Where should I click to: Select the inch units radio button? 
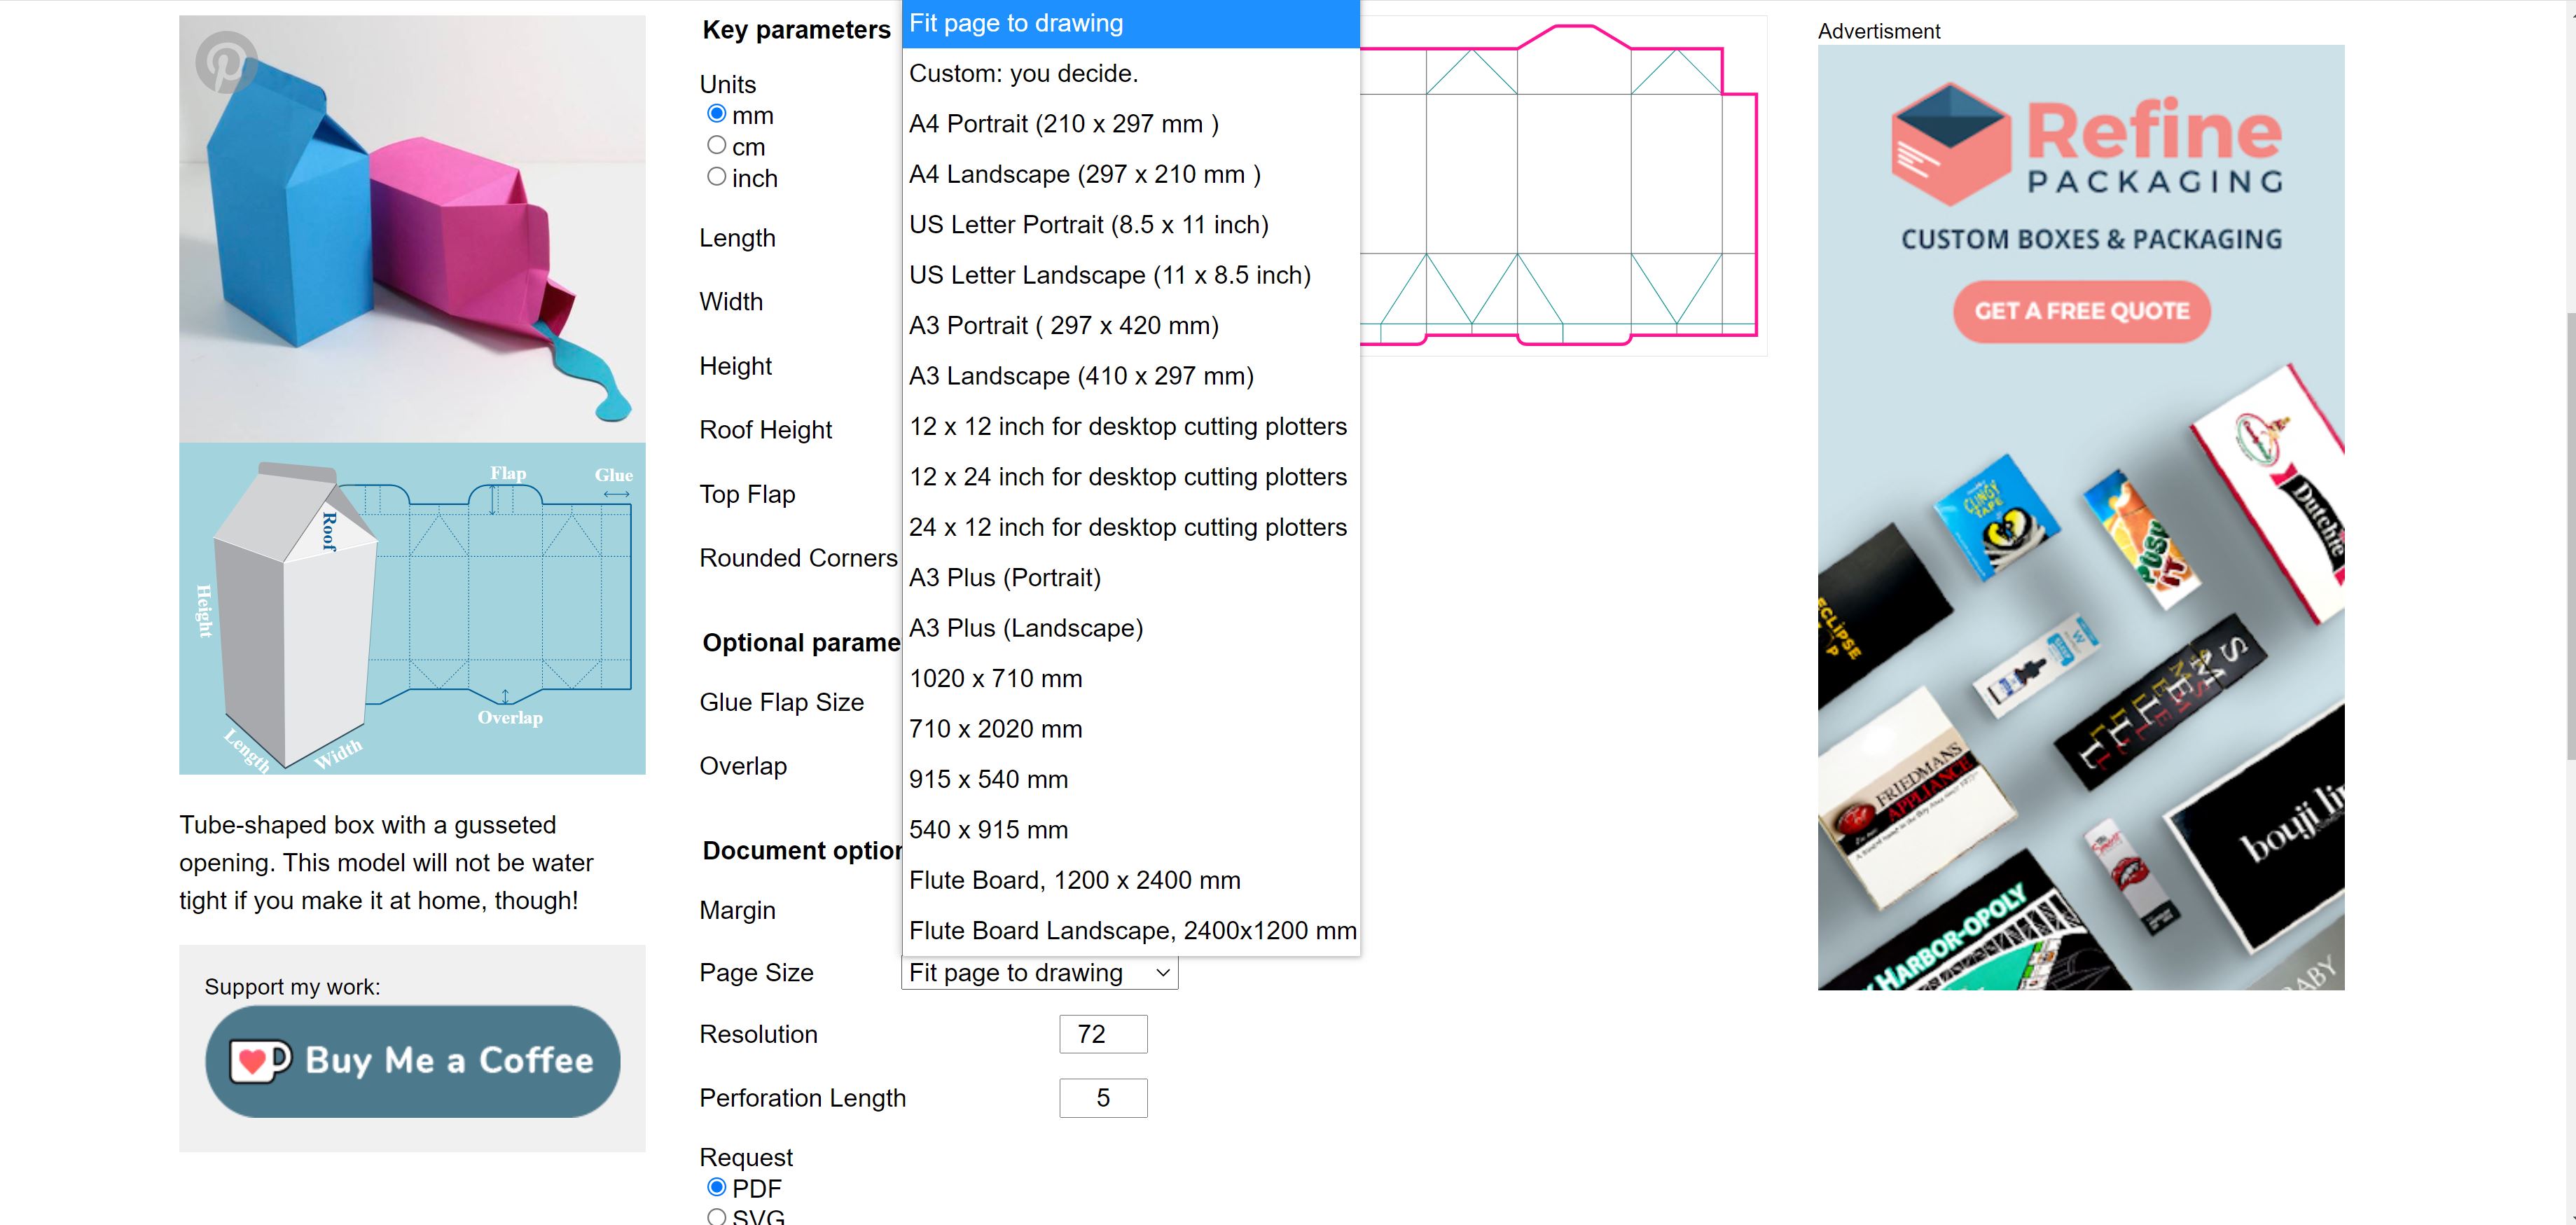click(x=716, y=177)
